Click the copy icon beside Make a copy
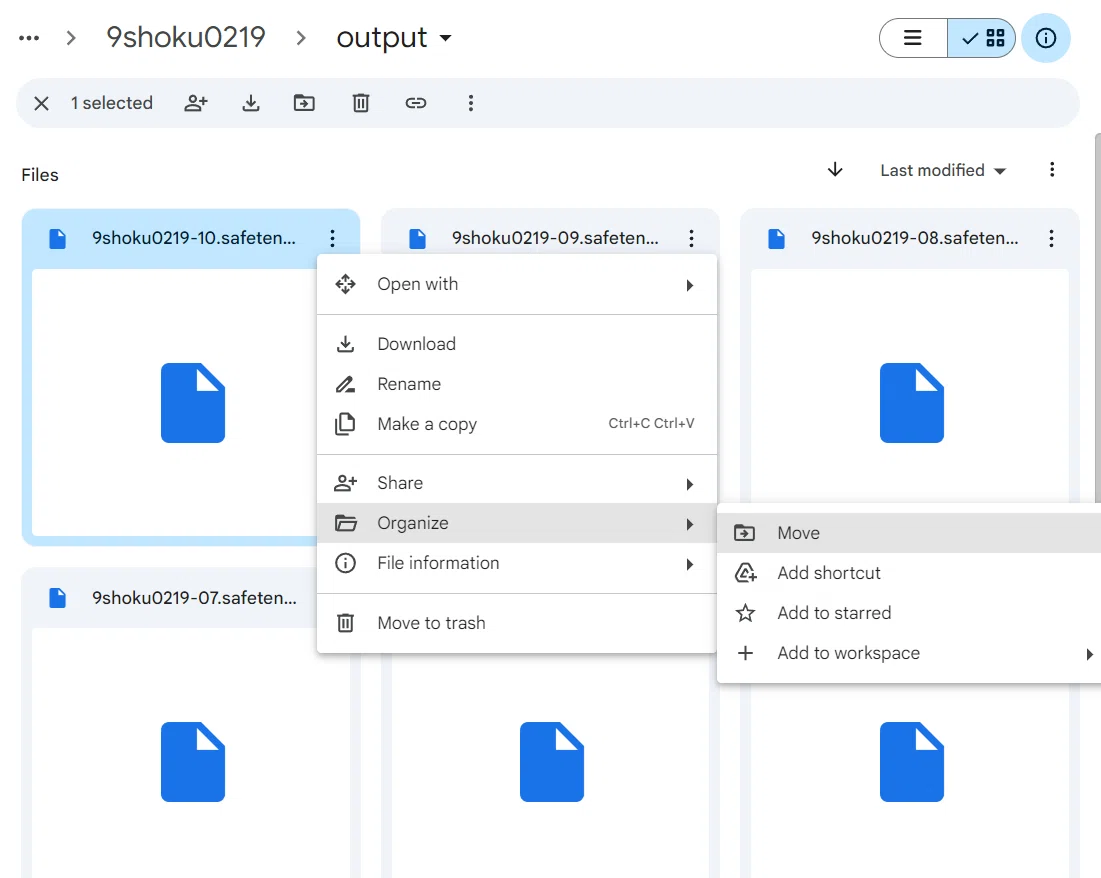Image resolution: width=1101 pixels, height=878 pixels. click(x=345, y=424)
